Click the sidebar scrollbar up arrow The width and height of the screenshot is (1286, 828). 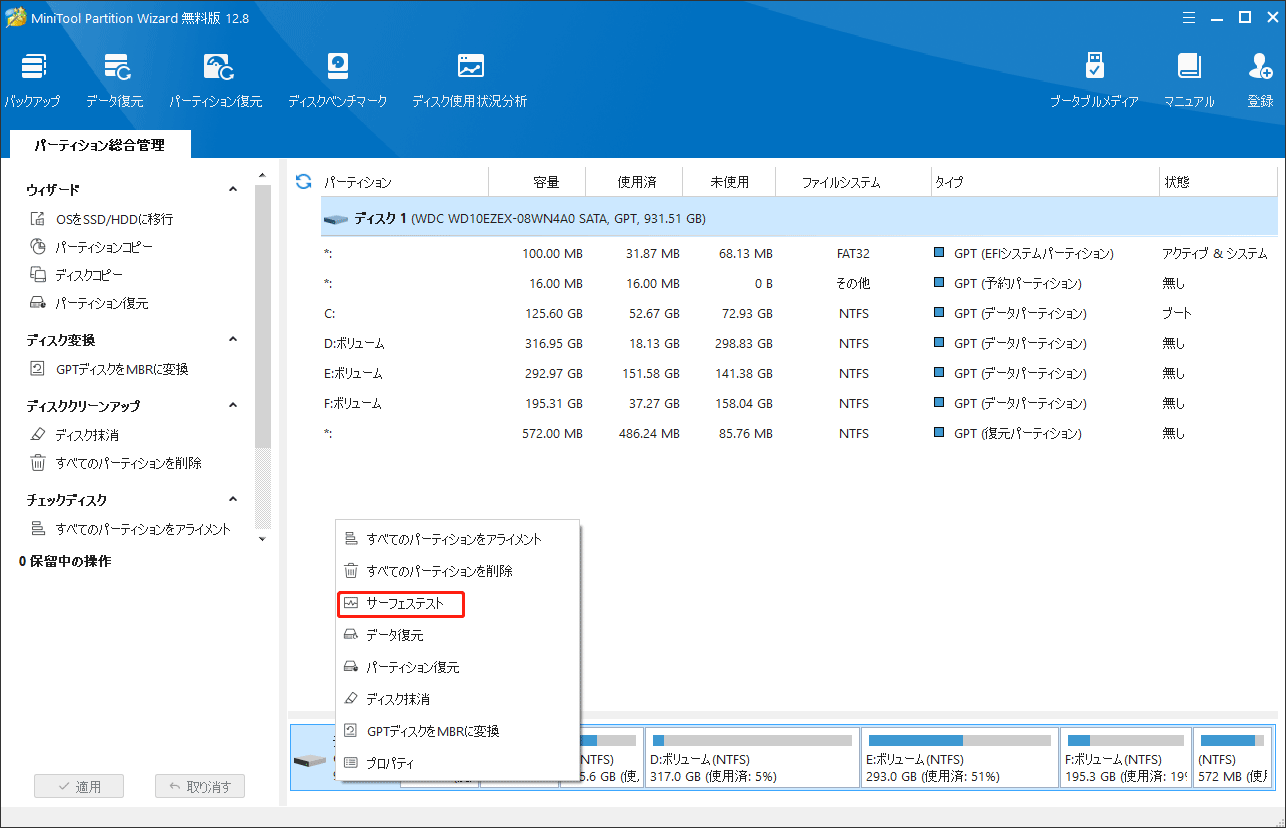[x=263, y=177]
